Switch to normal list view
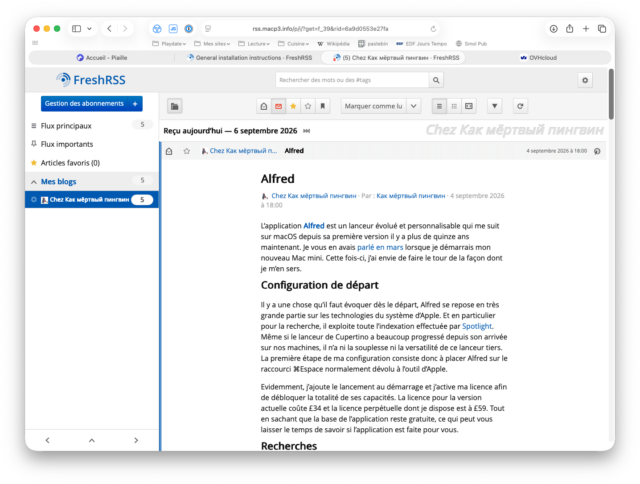 click(439, 107)
